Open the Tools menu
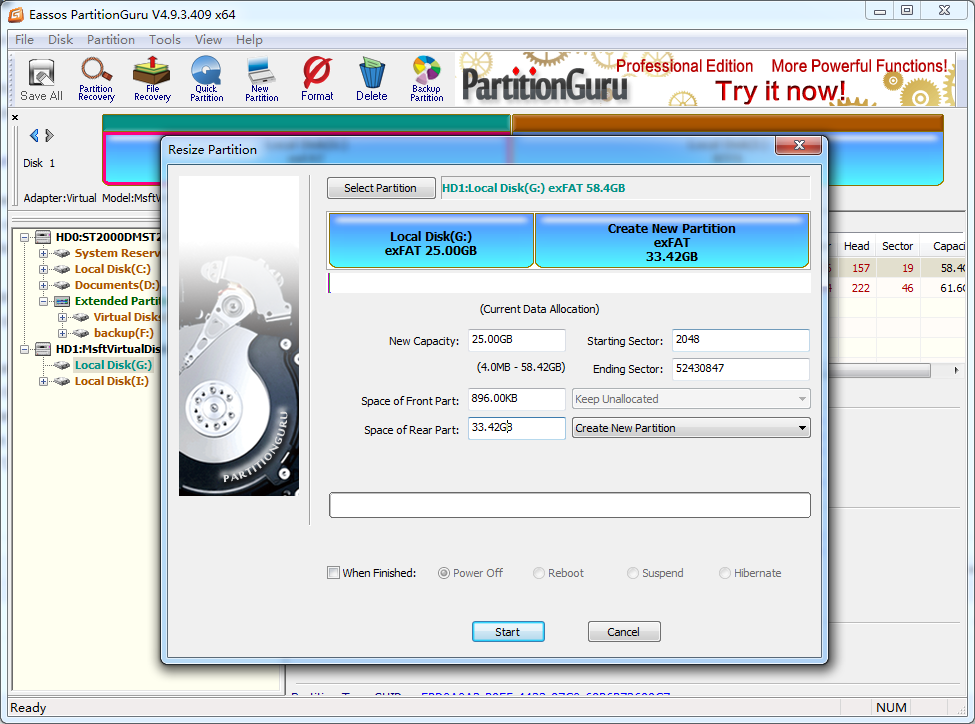 pos(165,40)
